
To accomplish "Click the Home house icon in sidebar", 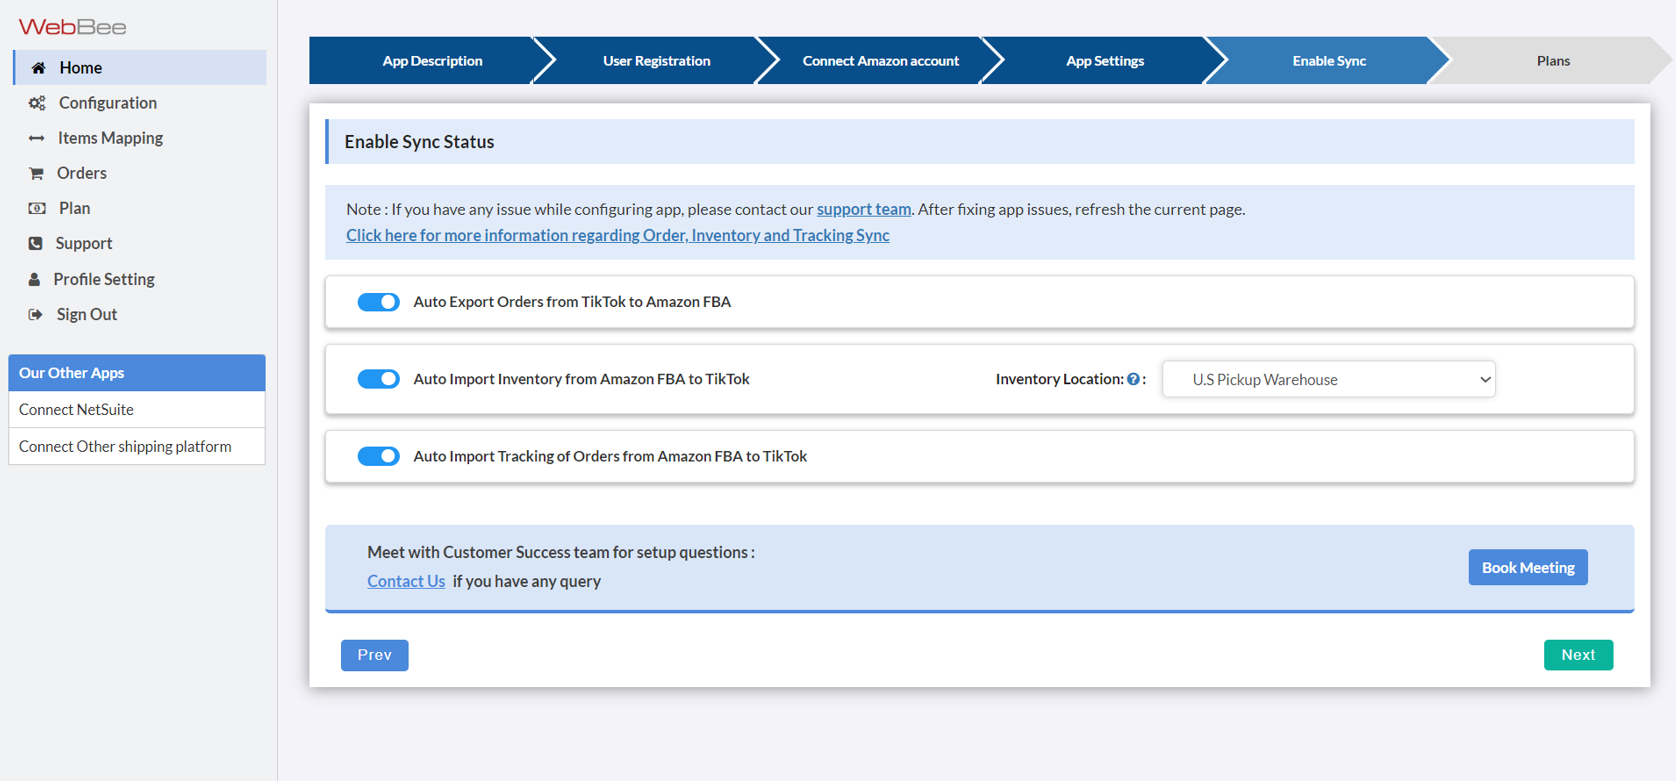I will coord(38,68).
